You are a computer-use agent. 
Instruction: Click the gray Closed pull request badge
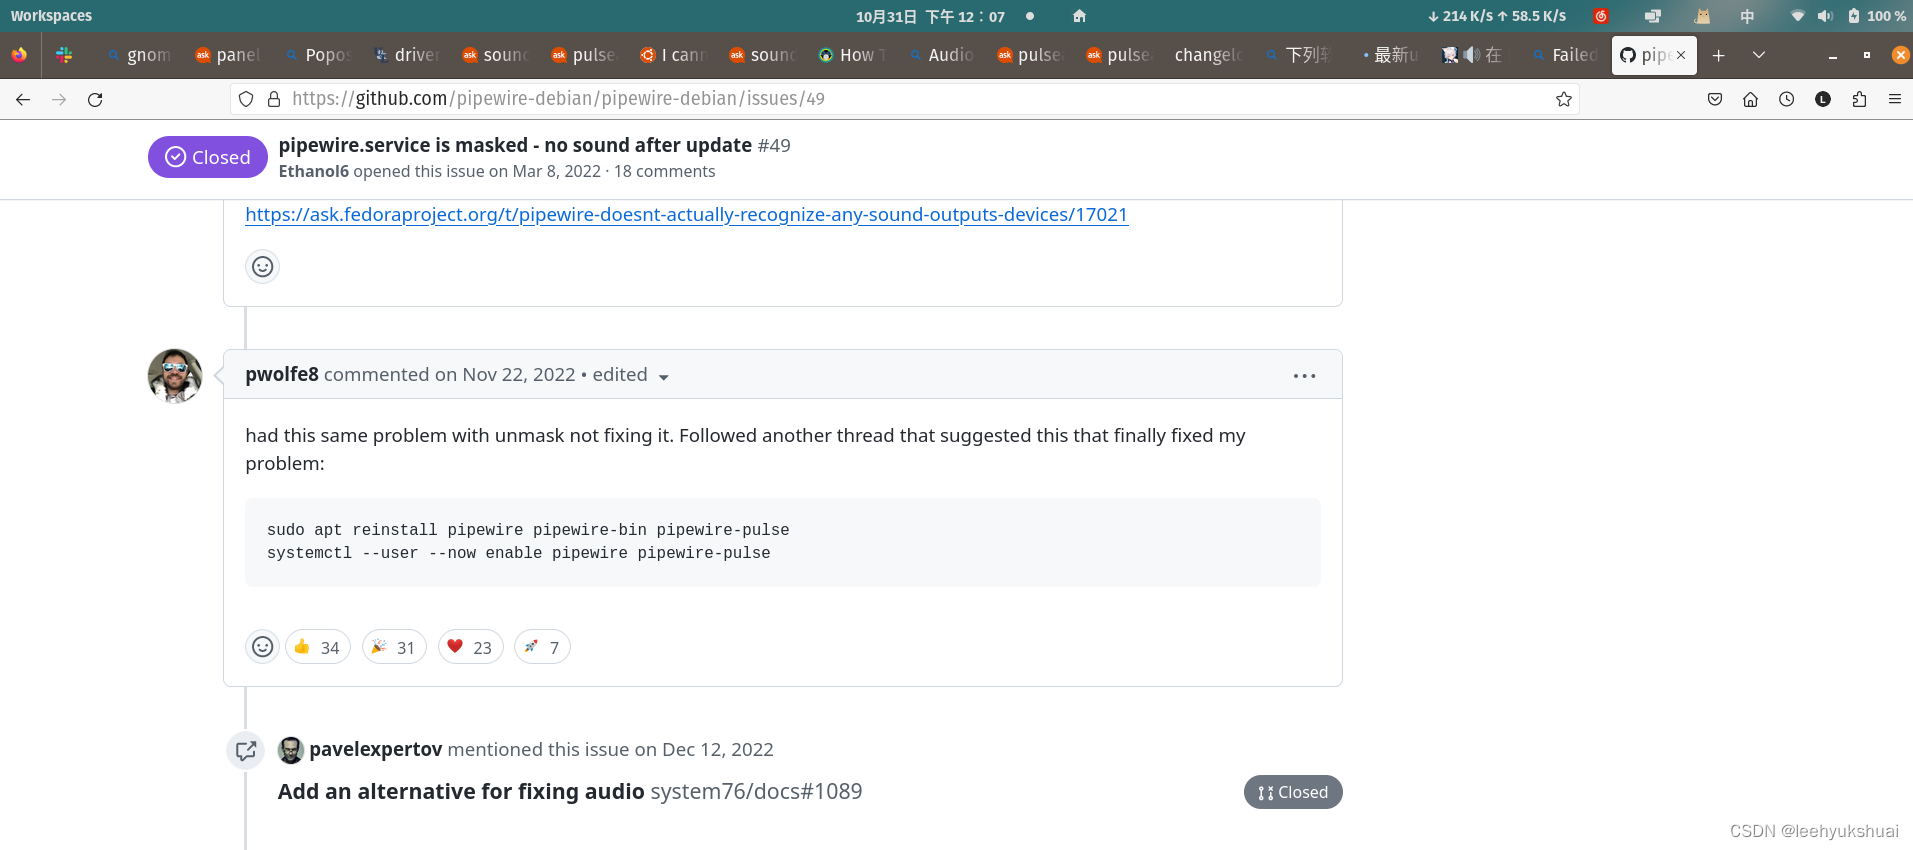tap(1293, 792)
